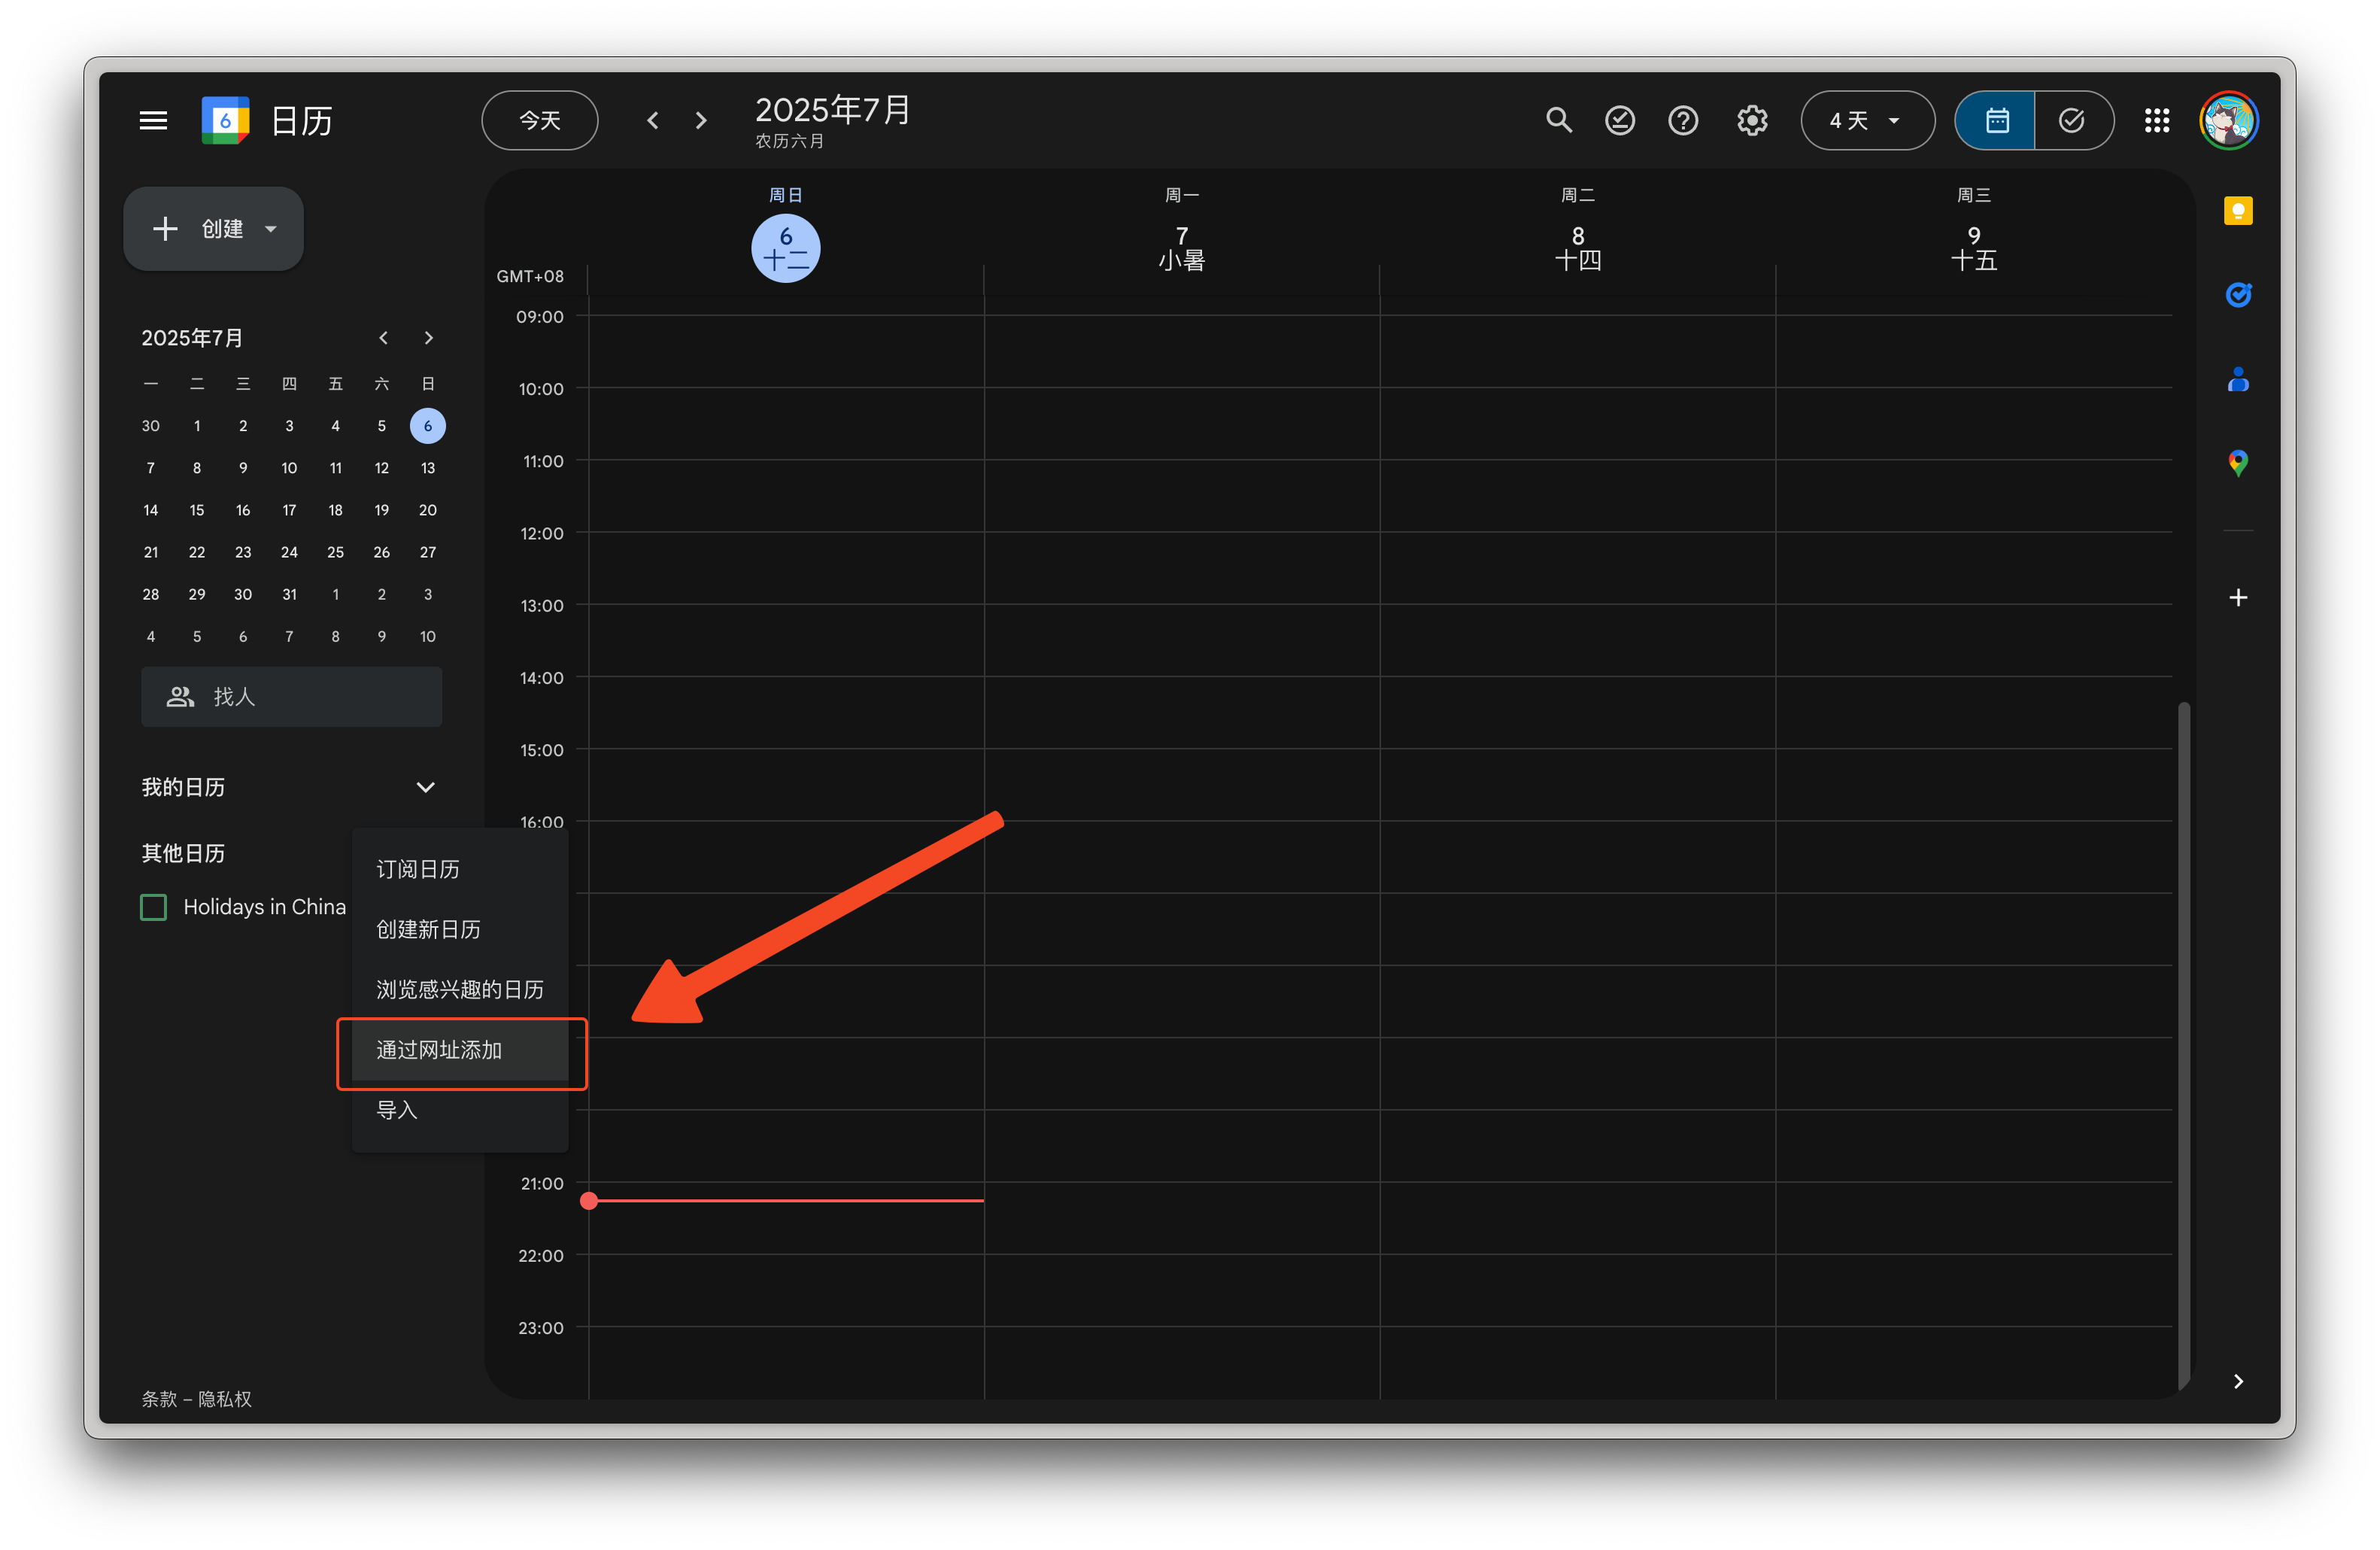This screenshot has width=2380, height=1550.
Task: Open the Google apps grid
Action: [2156, 120]
